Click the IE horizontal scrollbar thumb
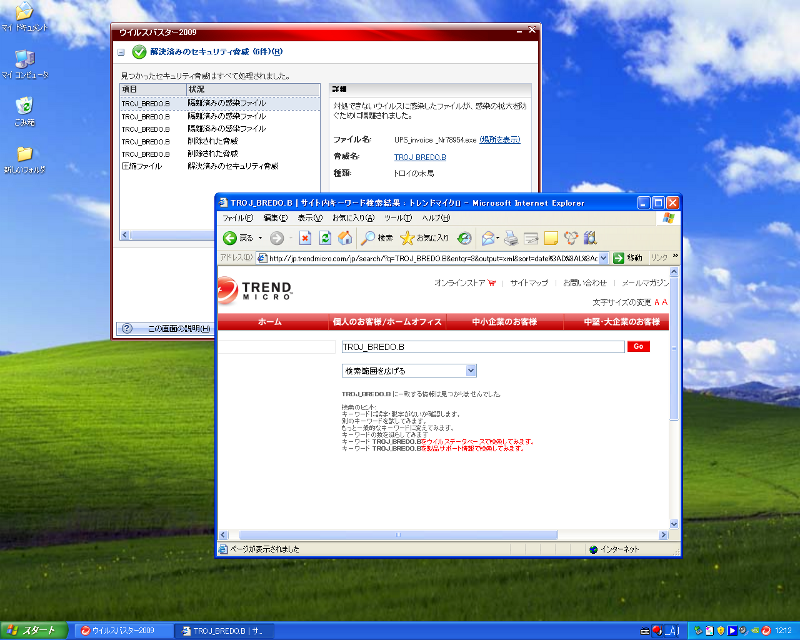The height and width of the screenshot is (640, 800). (398, 535)
